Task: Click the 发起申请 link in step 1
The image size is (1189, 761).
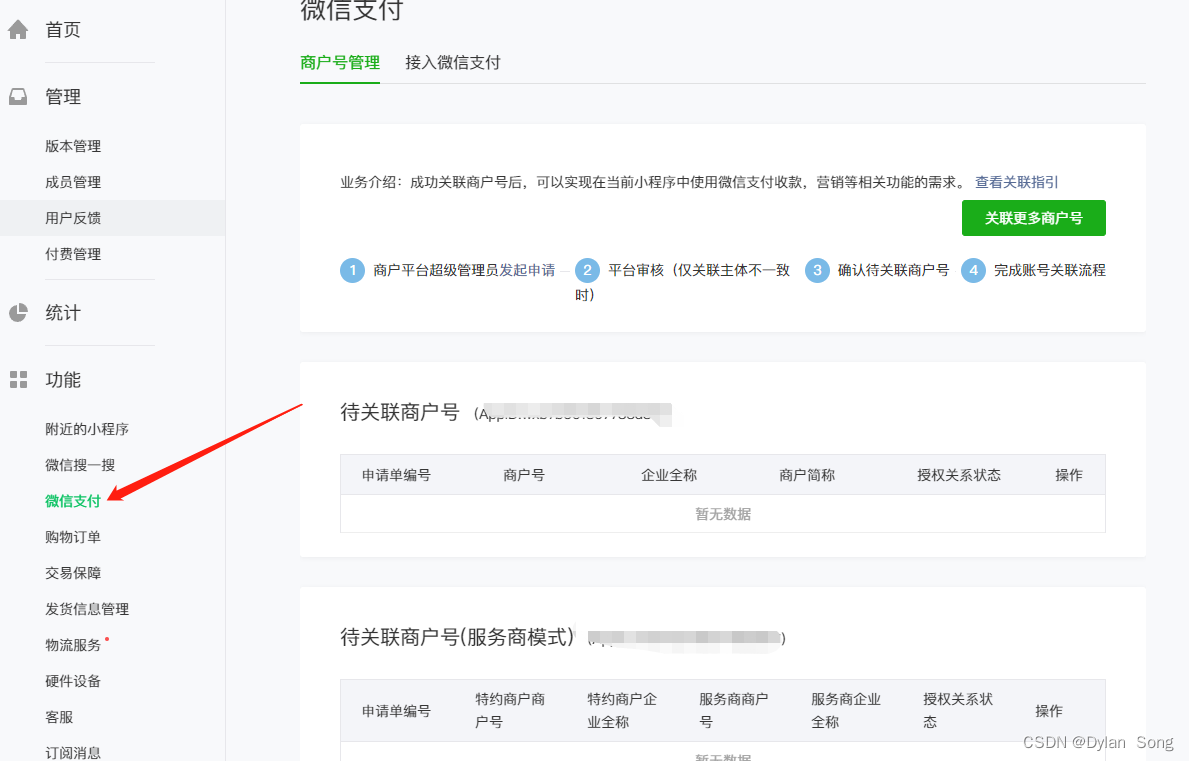Action: [x=527, y=270]
